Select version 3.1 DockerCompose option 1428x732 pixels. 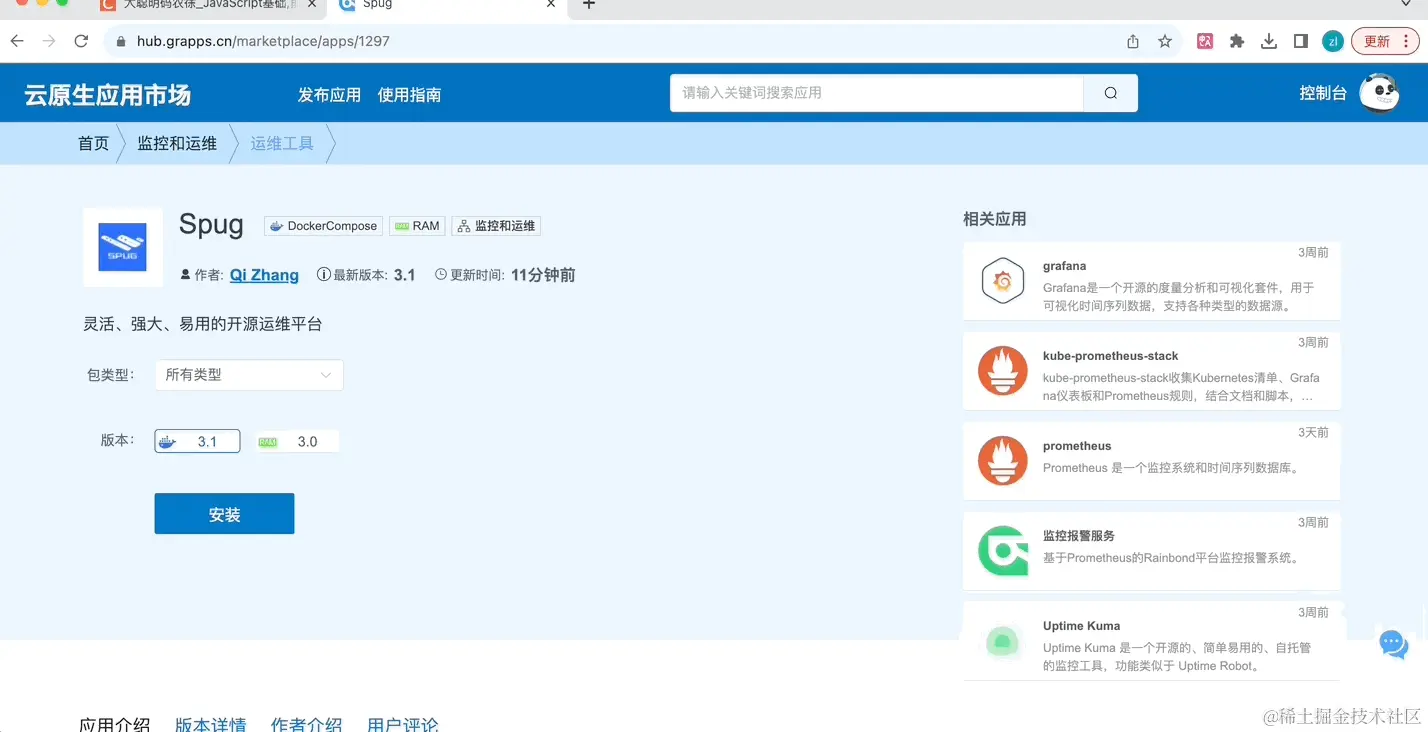point(197,441)
